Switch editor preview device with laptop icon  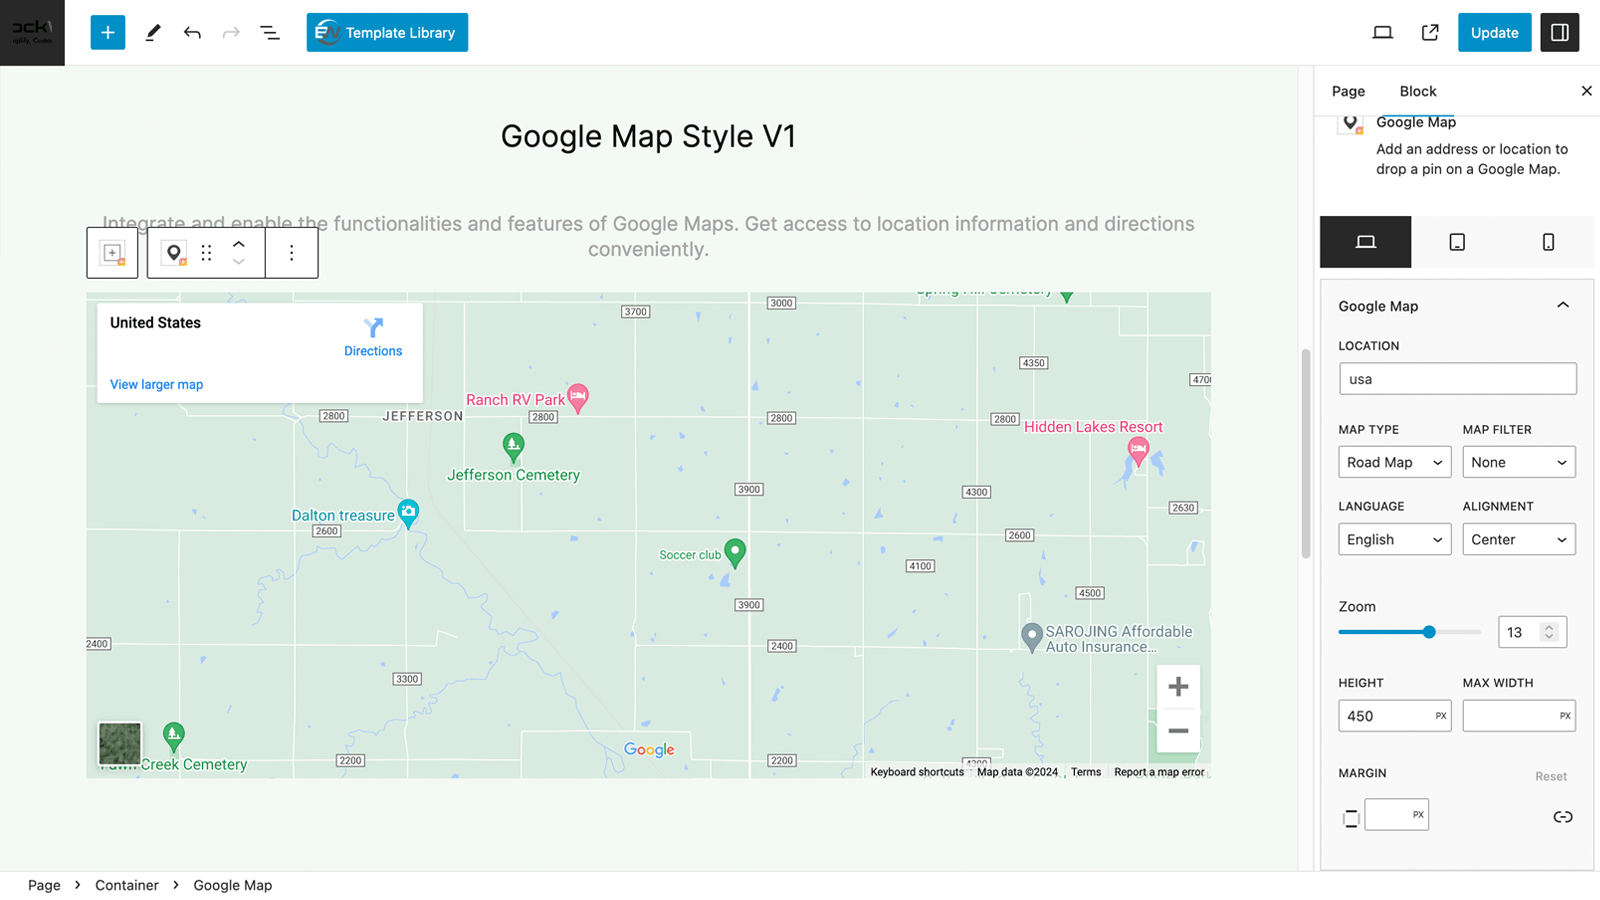tap(1383, 32)
